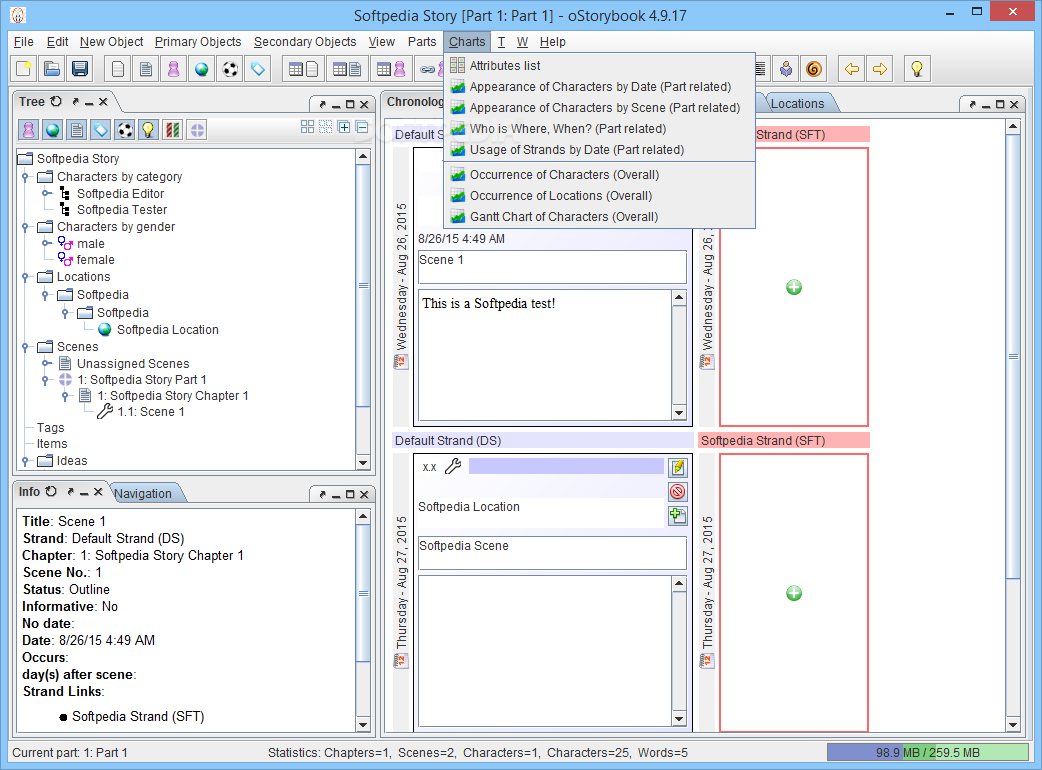Expand the Ideas tree node
The width and height of the screenshot is (1042, 770).
tap(25, 460)
